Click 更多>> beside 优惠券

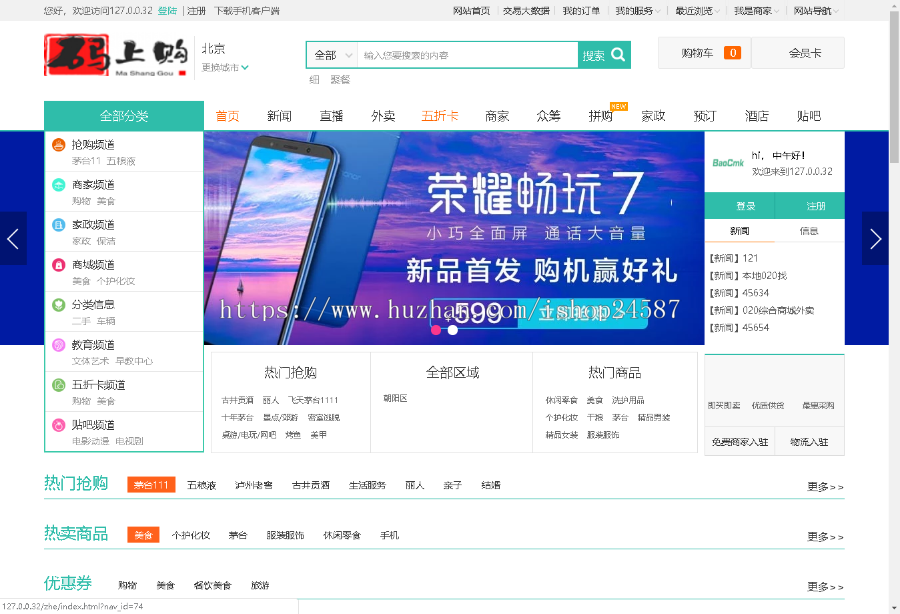(x=825, y=586)
